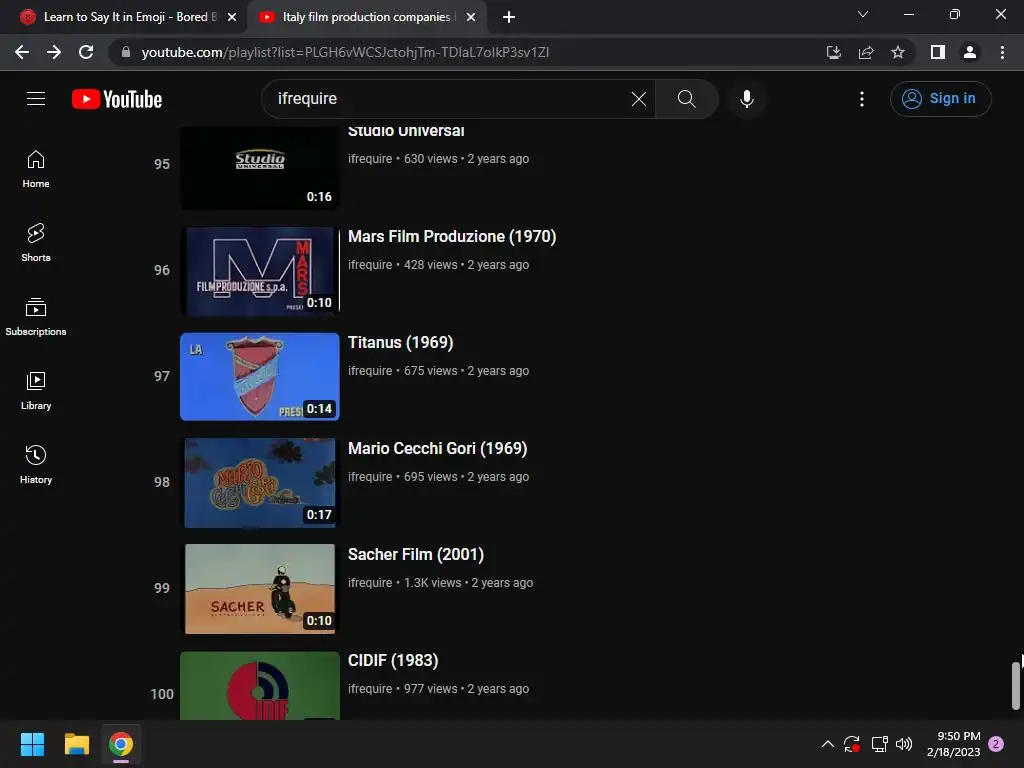Open Chrome three-dot menu
Image resolution: width=1024 pixels, height=768 pixels.
[1002, 52]
